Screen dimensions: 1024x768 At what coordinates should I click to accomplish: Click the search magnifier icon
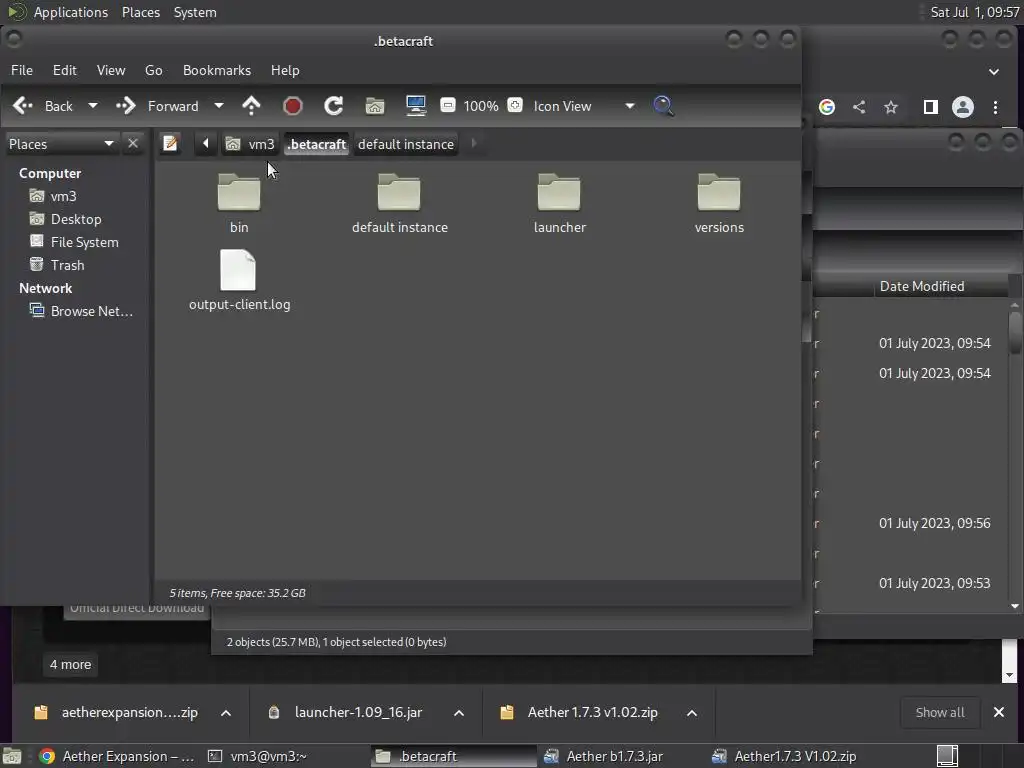pyautogui.click(x=664, y=106)
